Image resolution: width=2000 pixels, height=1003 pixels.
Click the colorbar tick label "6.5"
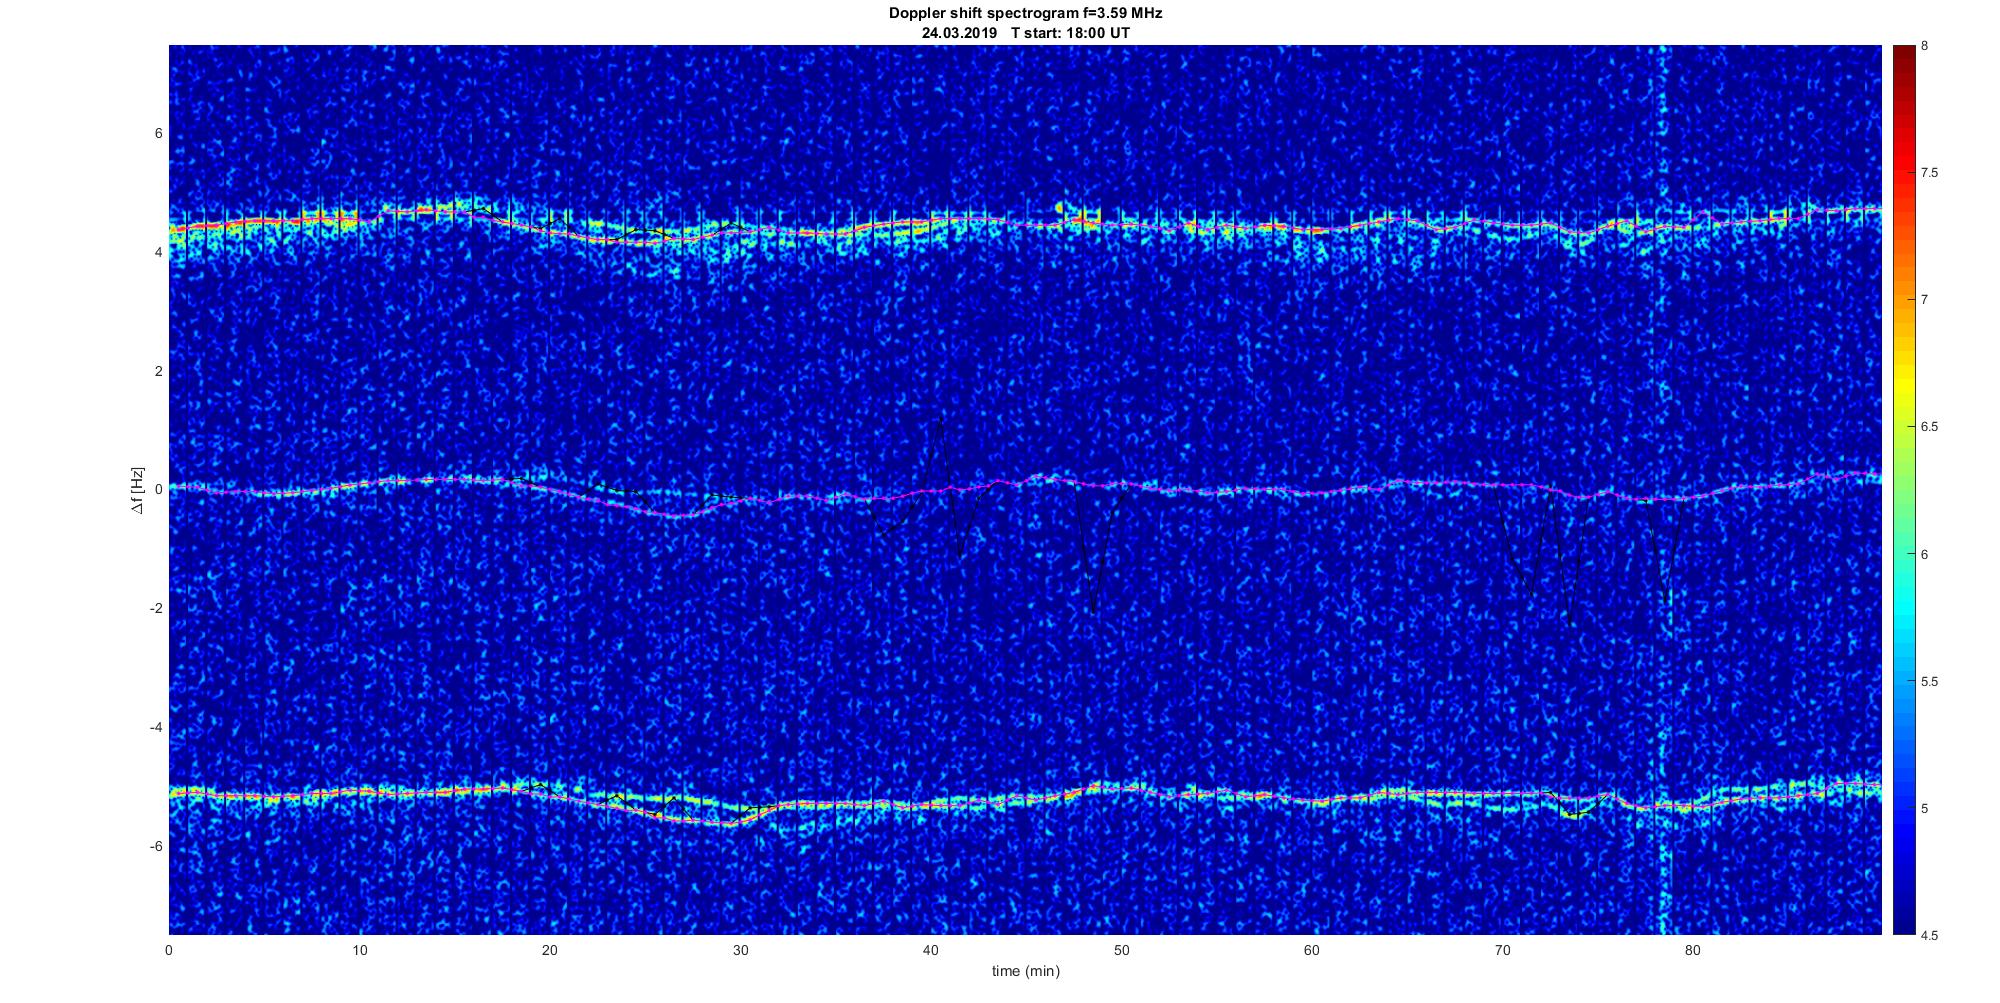1929,427
